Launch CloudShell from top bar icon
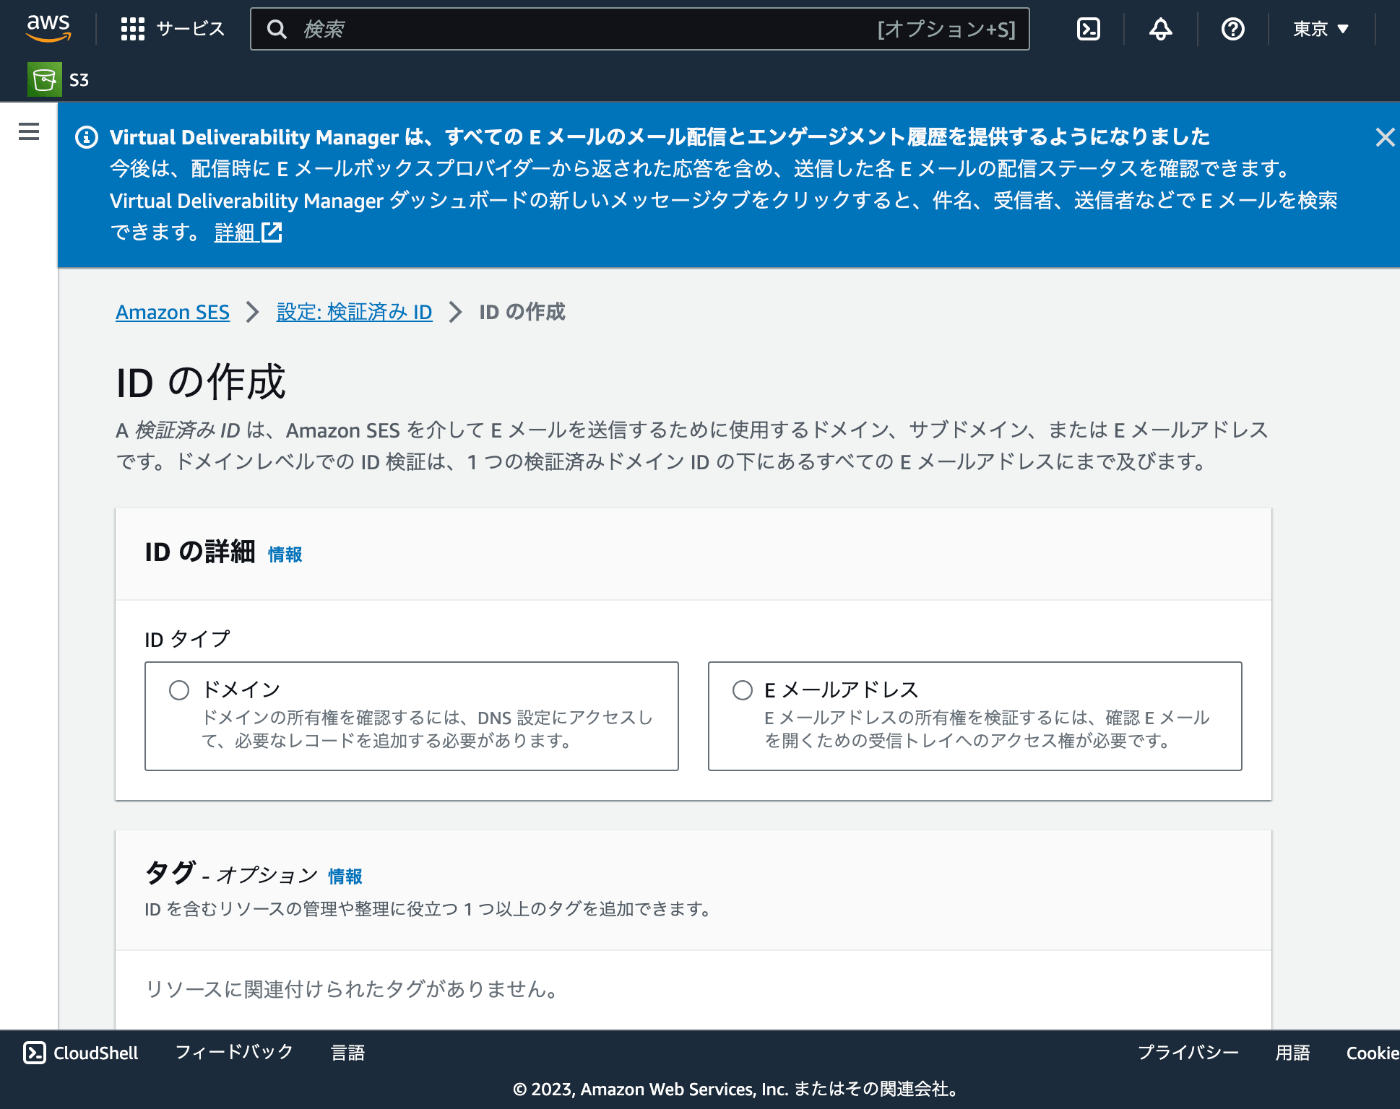 point(1088,29)
